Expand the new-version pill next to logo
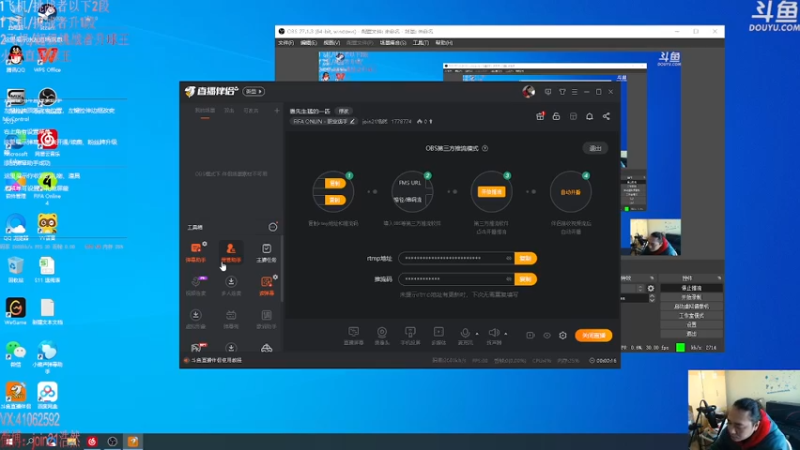Viewport: 800px width, 450px height. pos(254,92)
